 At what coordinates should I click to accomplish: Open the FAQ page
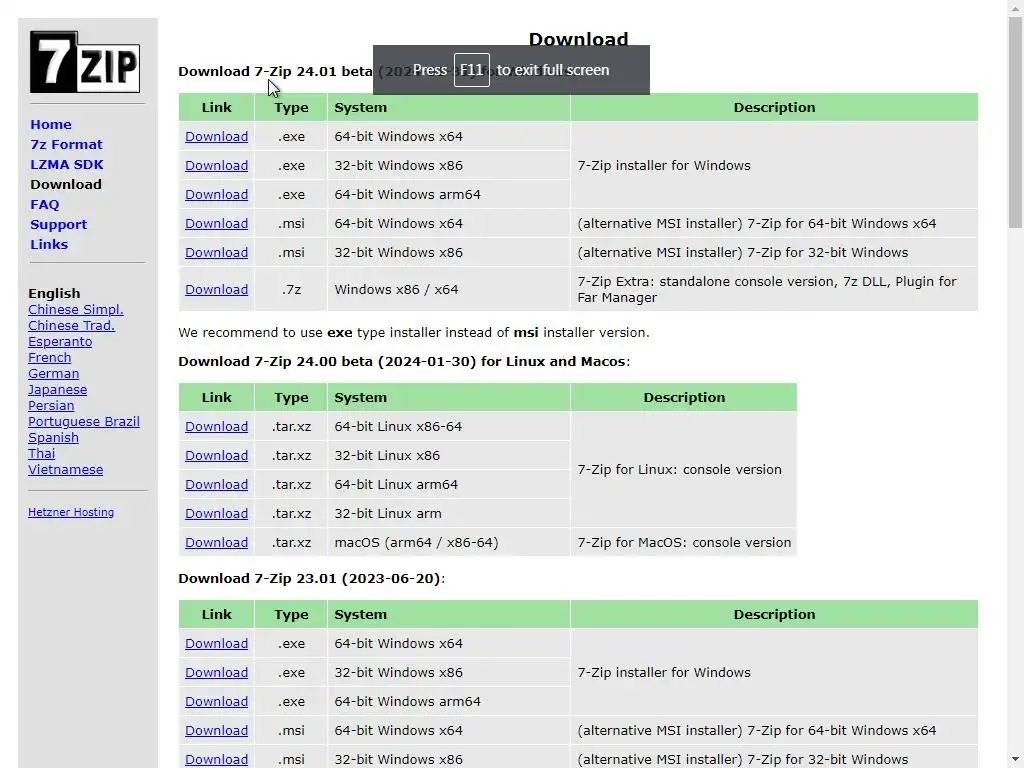[44, 204]
